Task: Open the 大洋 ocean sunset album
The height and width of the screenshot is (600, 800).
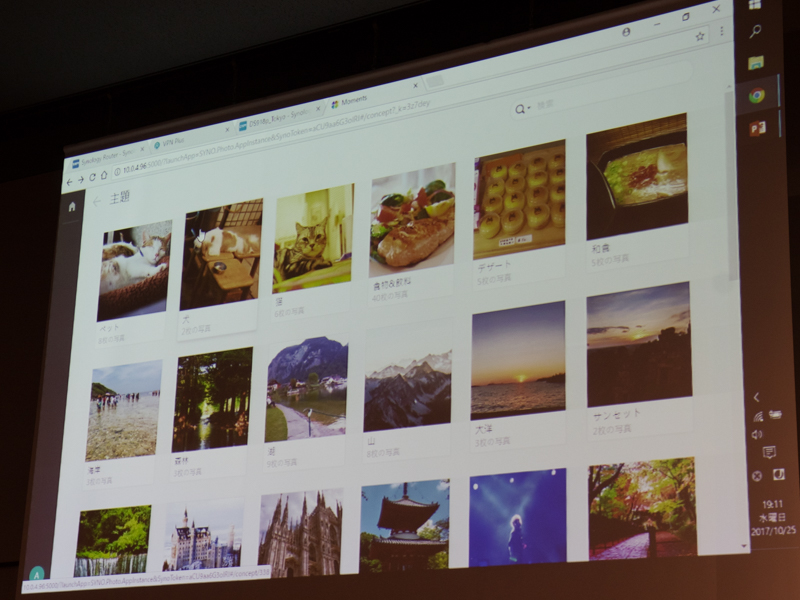Action: coord(518,360)
